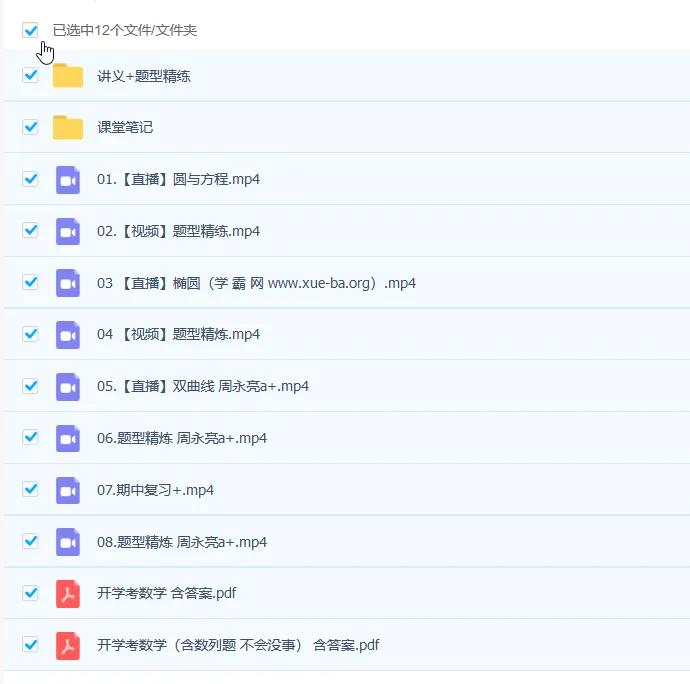Open 07.期中复习+.mp4 file name
690x684 pixels.
(155, 490)
